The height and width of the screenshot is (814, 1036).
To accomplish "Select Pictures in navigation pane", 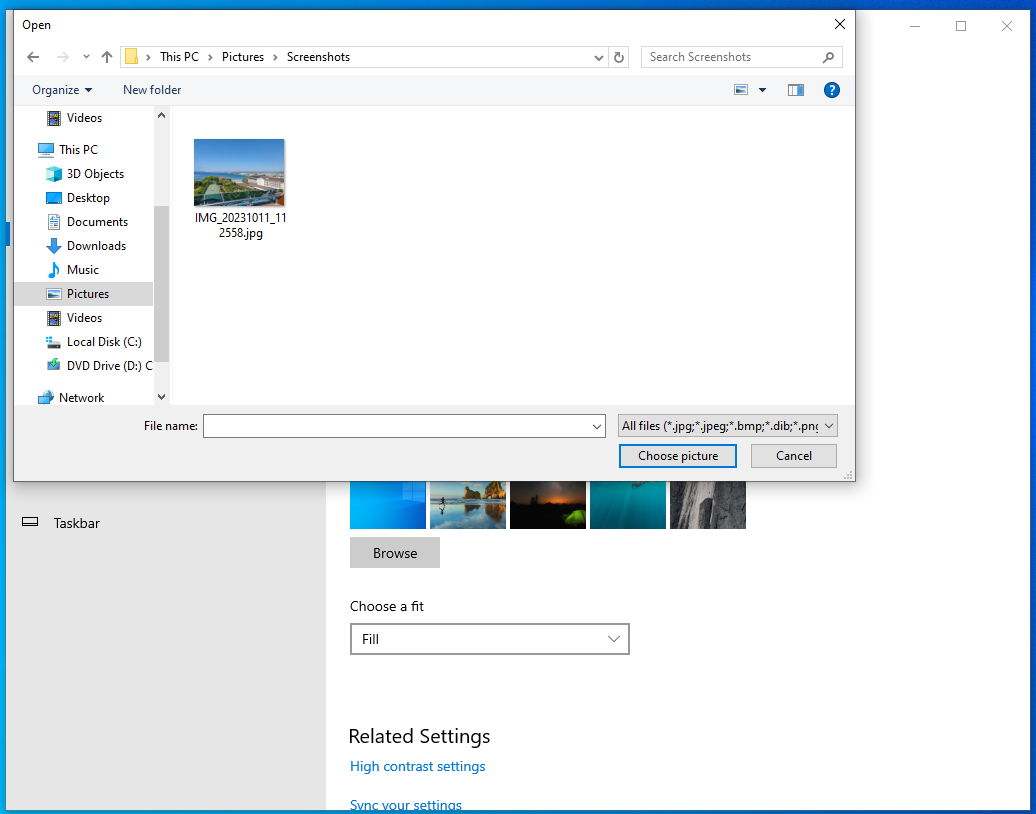I will tap(83, 294).
